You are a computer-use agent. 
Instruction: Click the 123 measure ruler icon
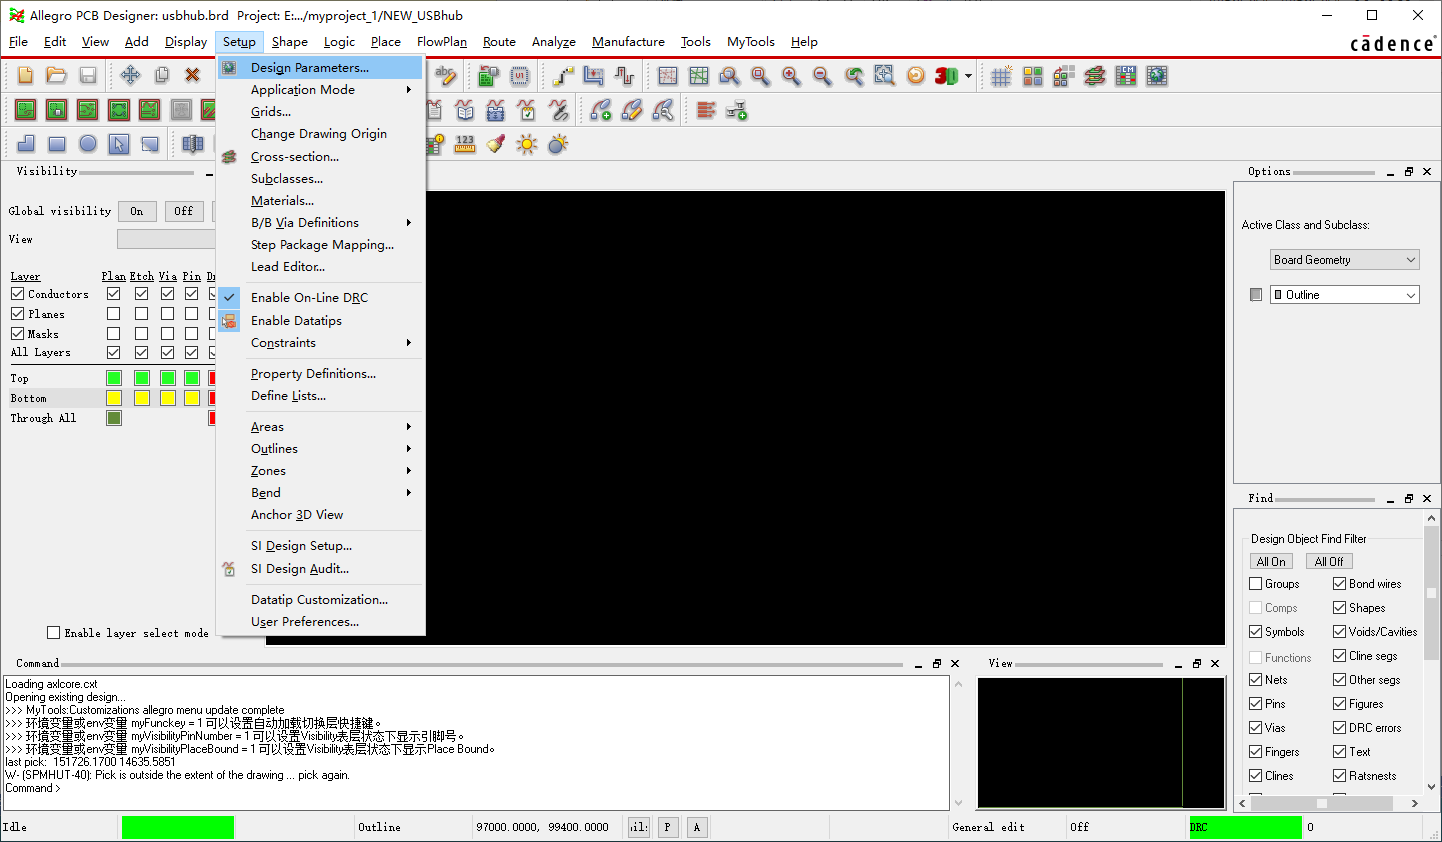(x=465, y=144)
